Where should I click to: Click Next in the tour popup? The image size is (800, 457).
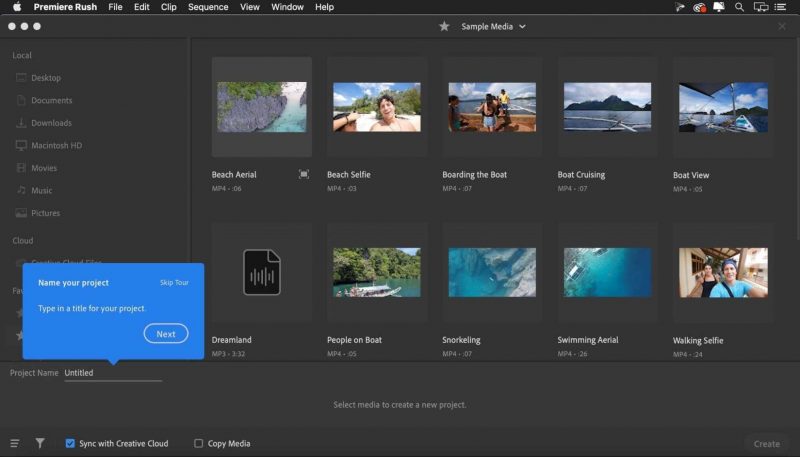(166, 334)
